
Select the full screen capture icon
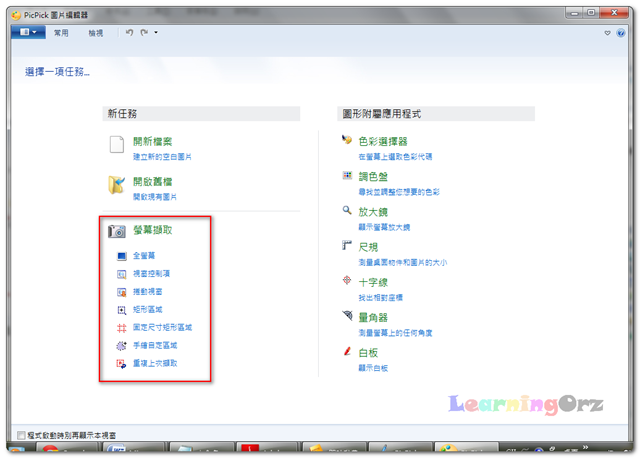pos(122,256)
